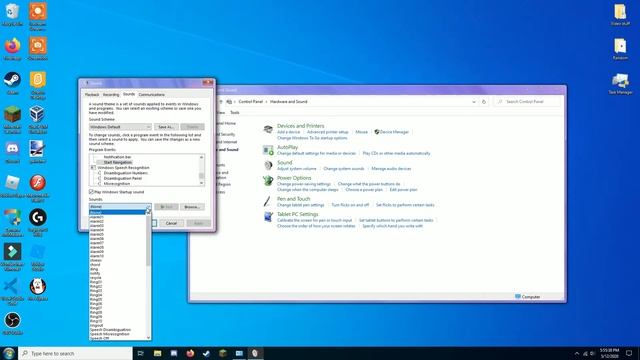The height and width of the screenshot is (360, 640).
Task: Click the Devices and Printers icon
Action: click(268, 130)
